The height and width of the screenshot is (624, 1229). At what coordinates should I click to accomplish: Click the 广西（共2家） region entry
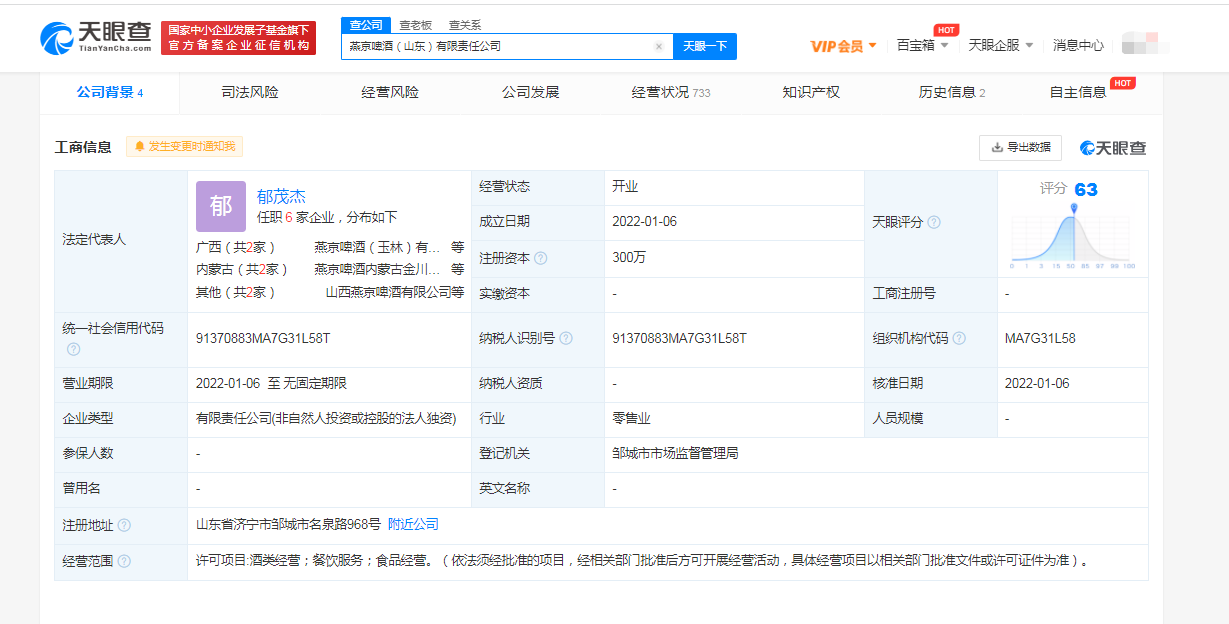coord(236,247)
